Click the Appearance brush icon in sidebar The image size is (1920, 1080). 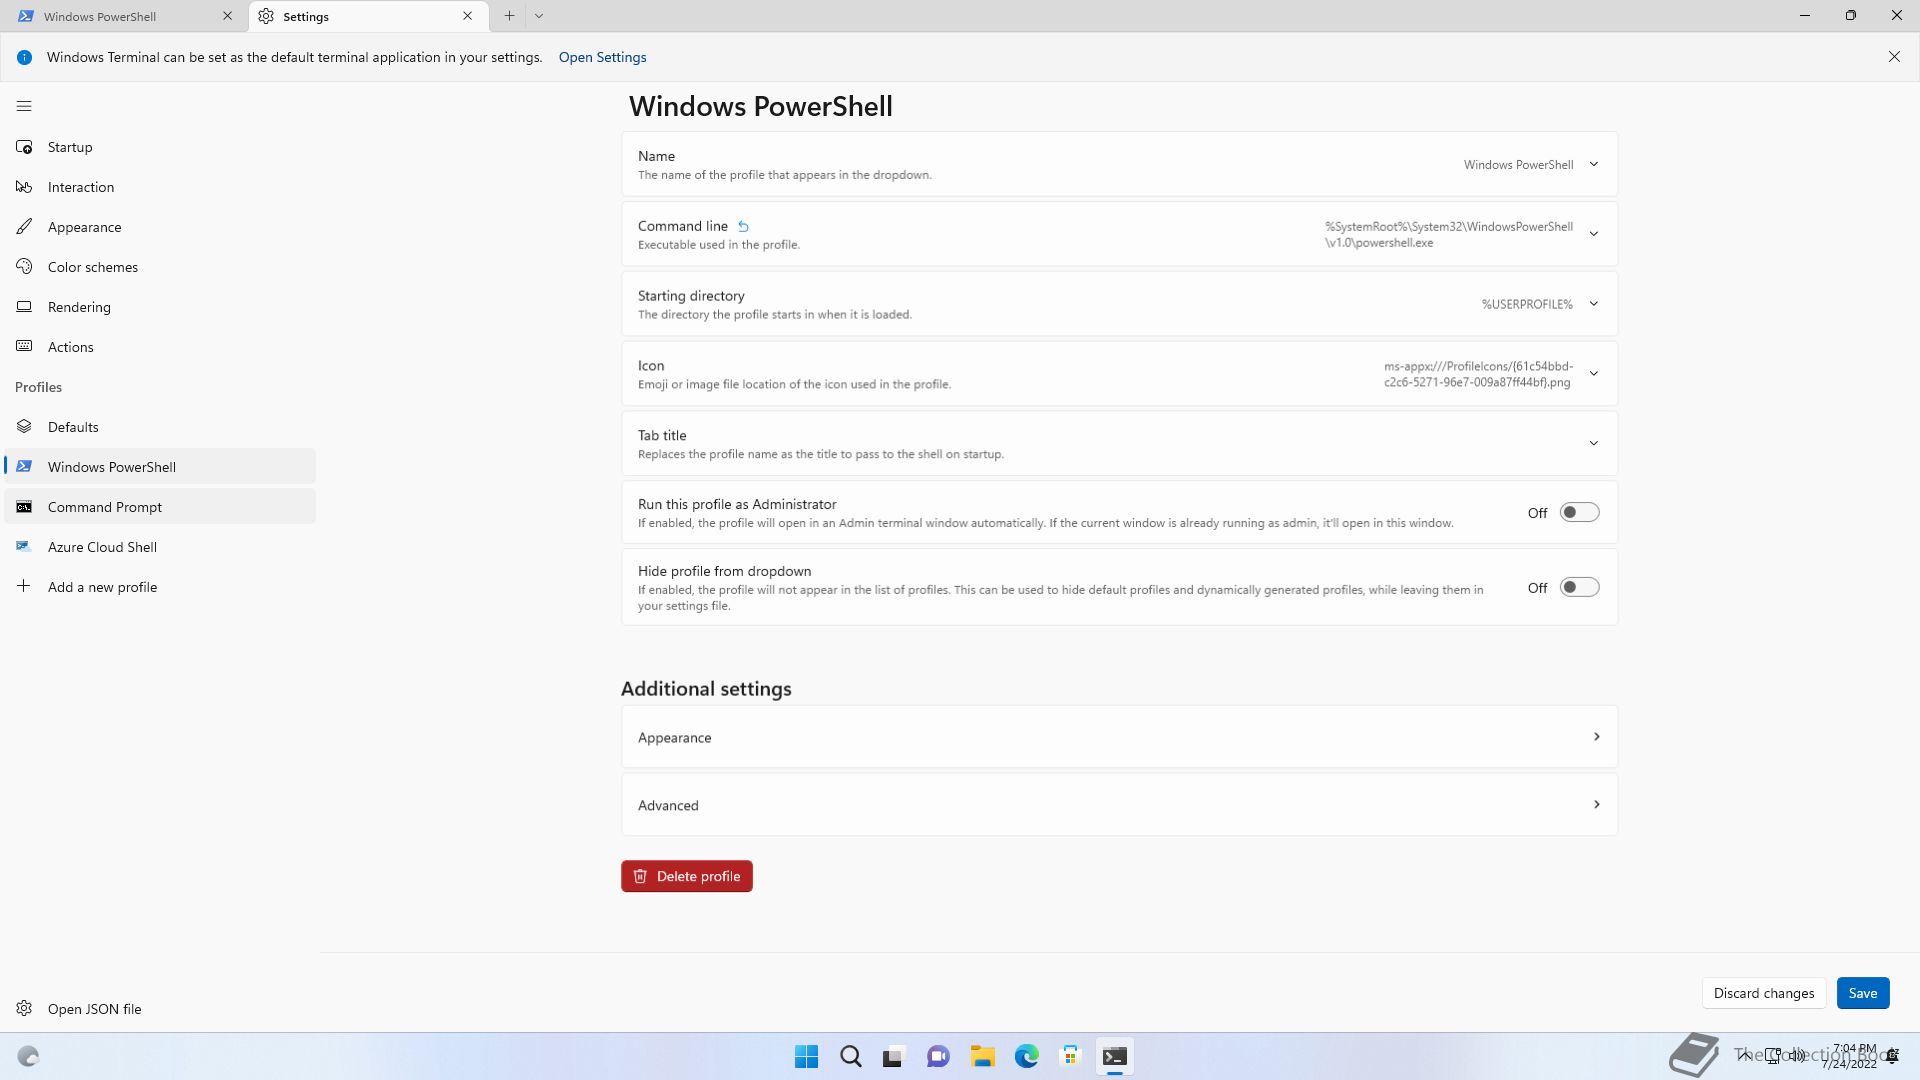click(24, 227)
